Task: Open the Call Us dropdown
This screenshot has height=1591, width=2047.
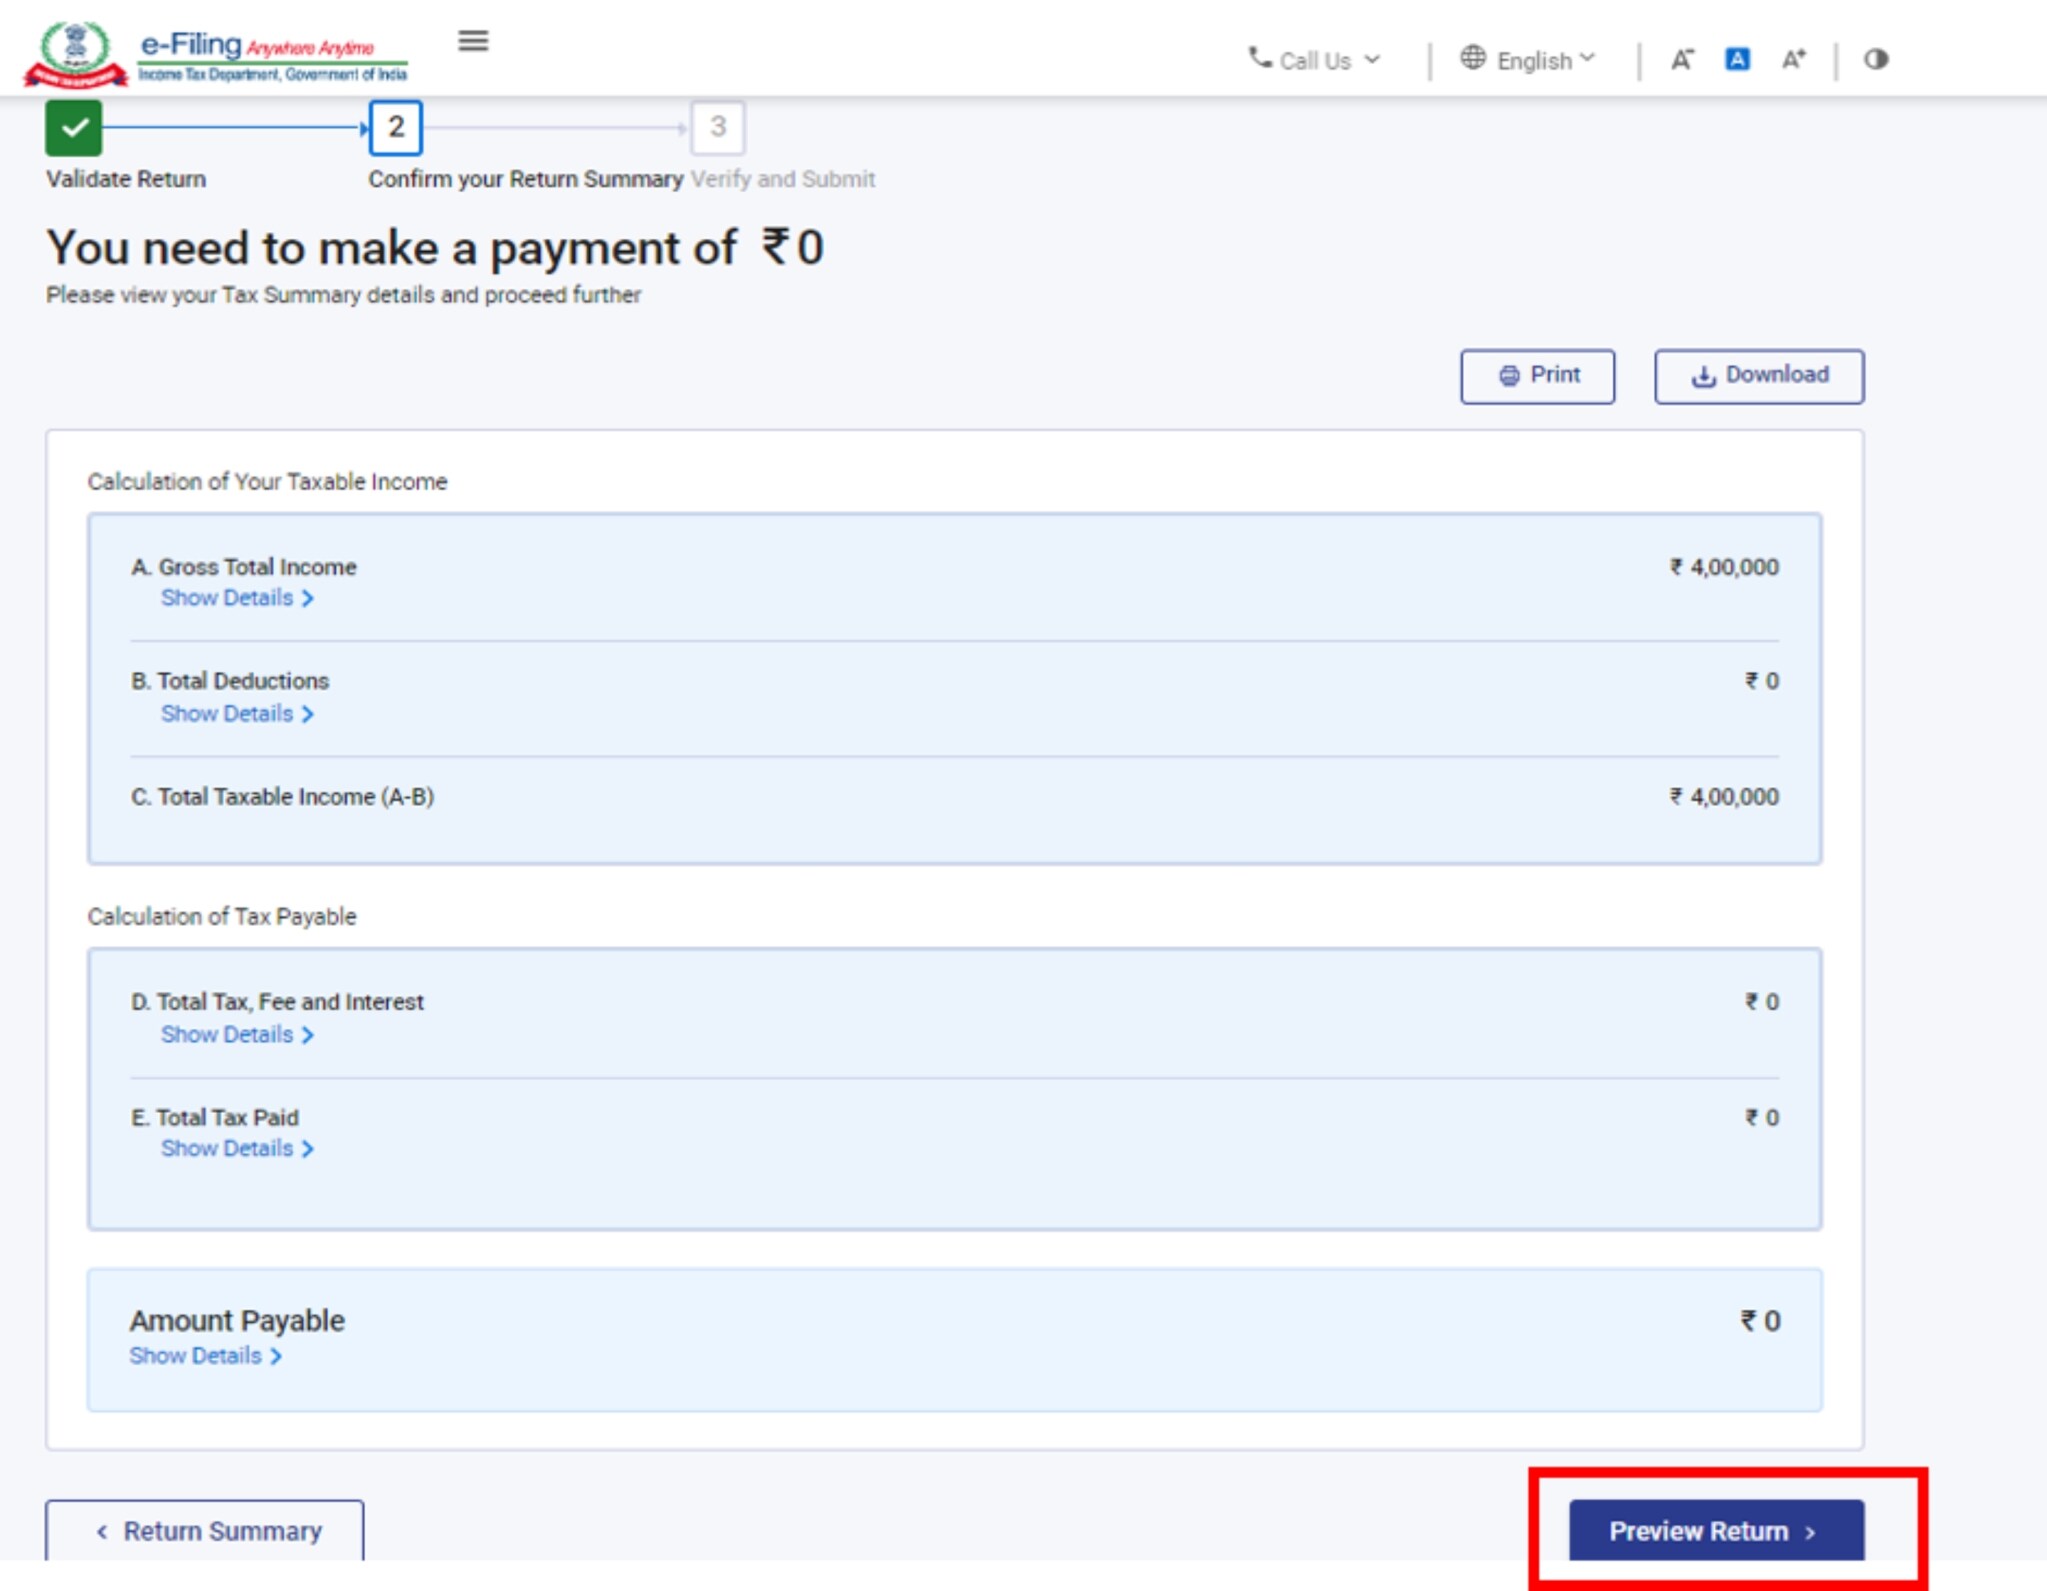Action: coord(1315,61)
